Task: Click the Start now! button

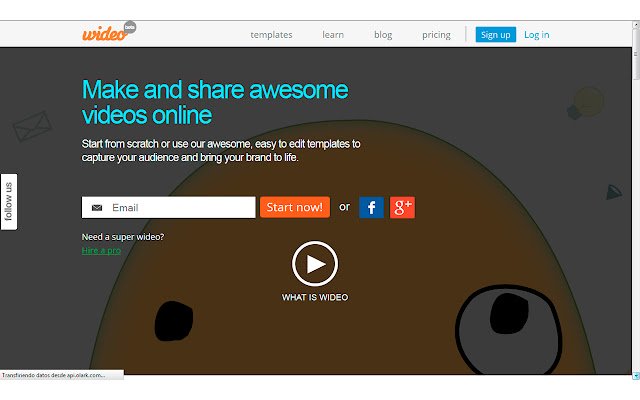Action: pyautogui.click(x=295, y=207)
